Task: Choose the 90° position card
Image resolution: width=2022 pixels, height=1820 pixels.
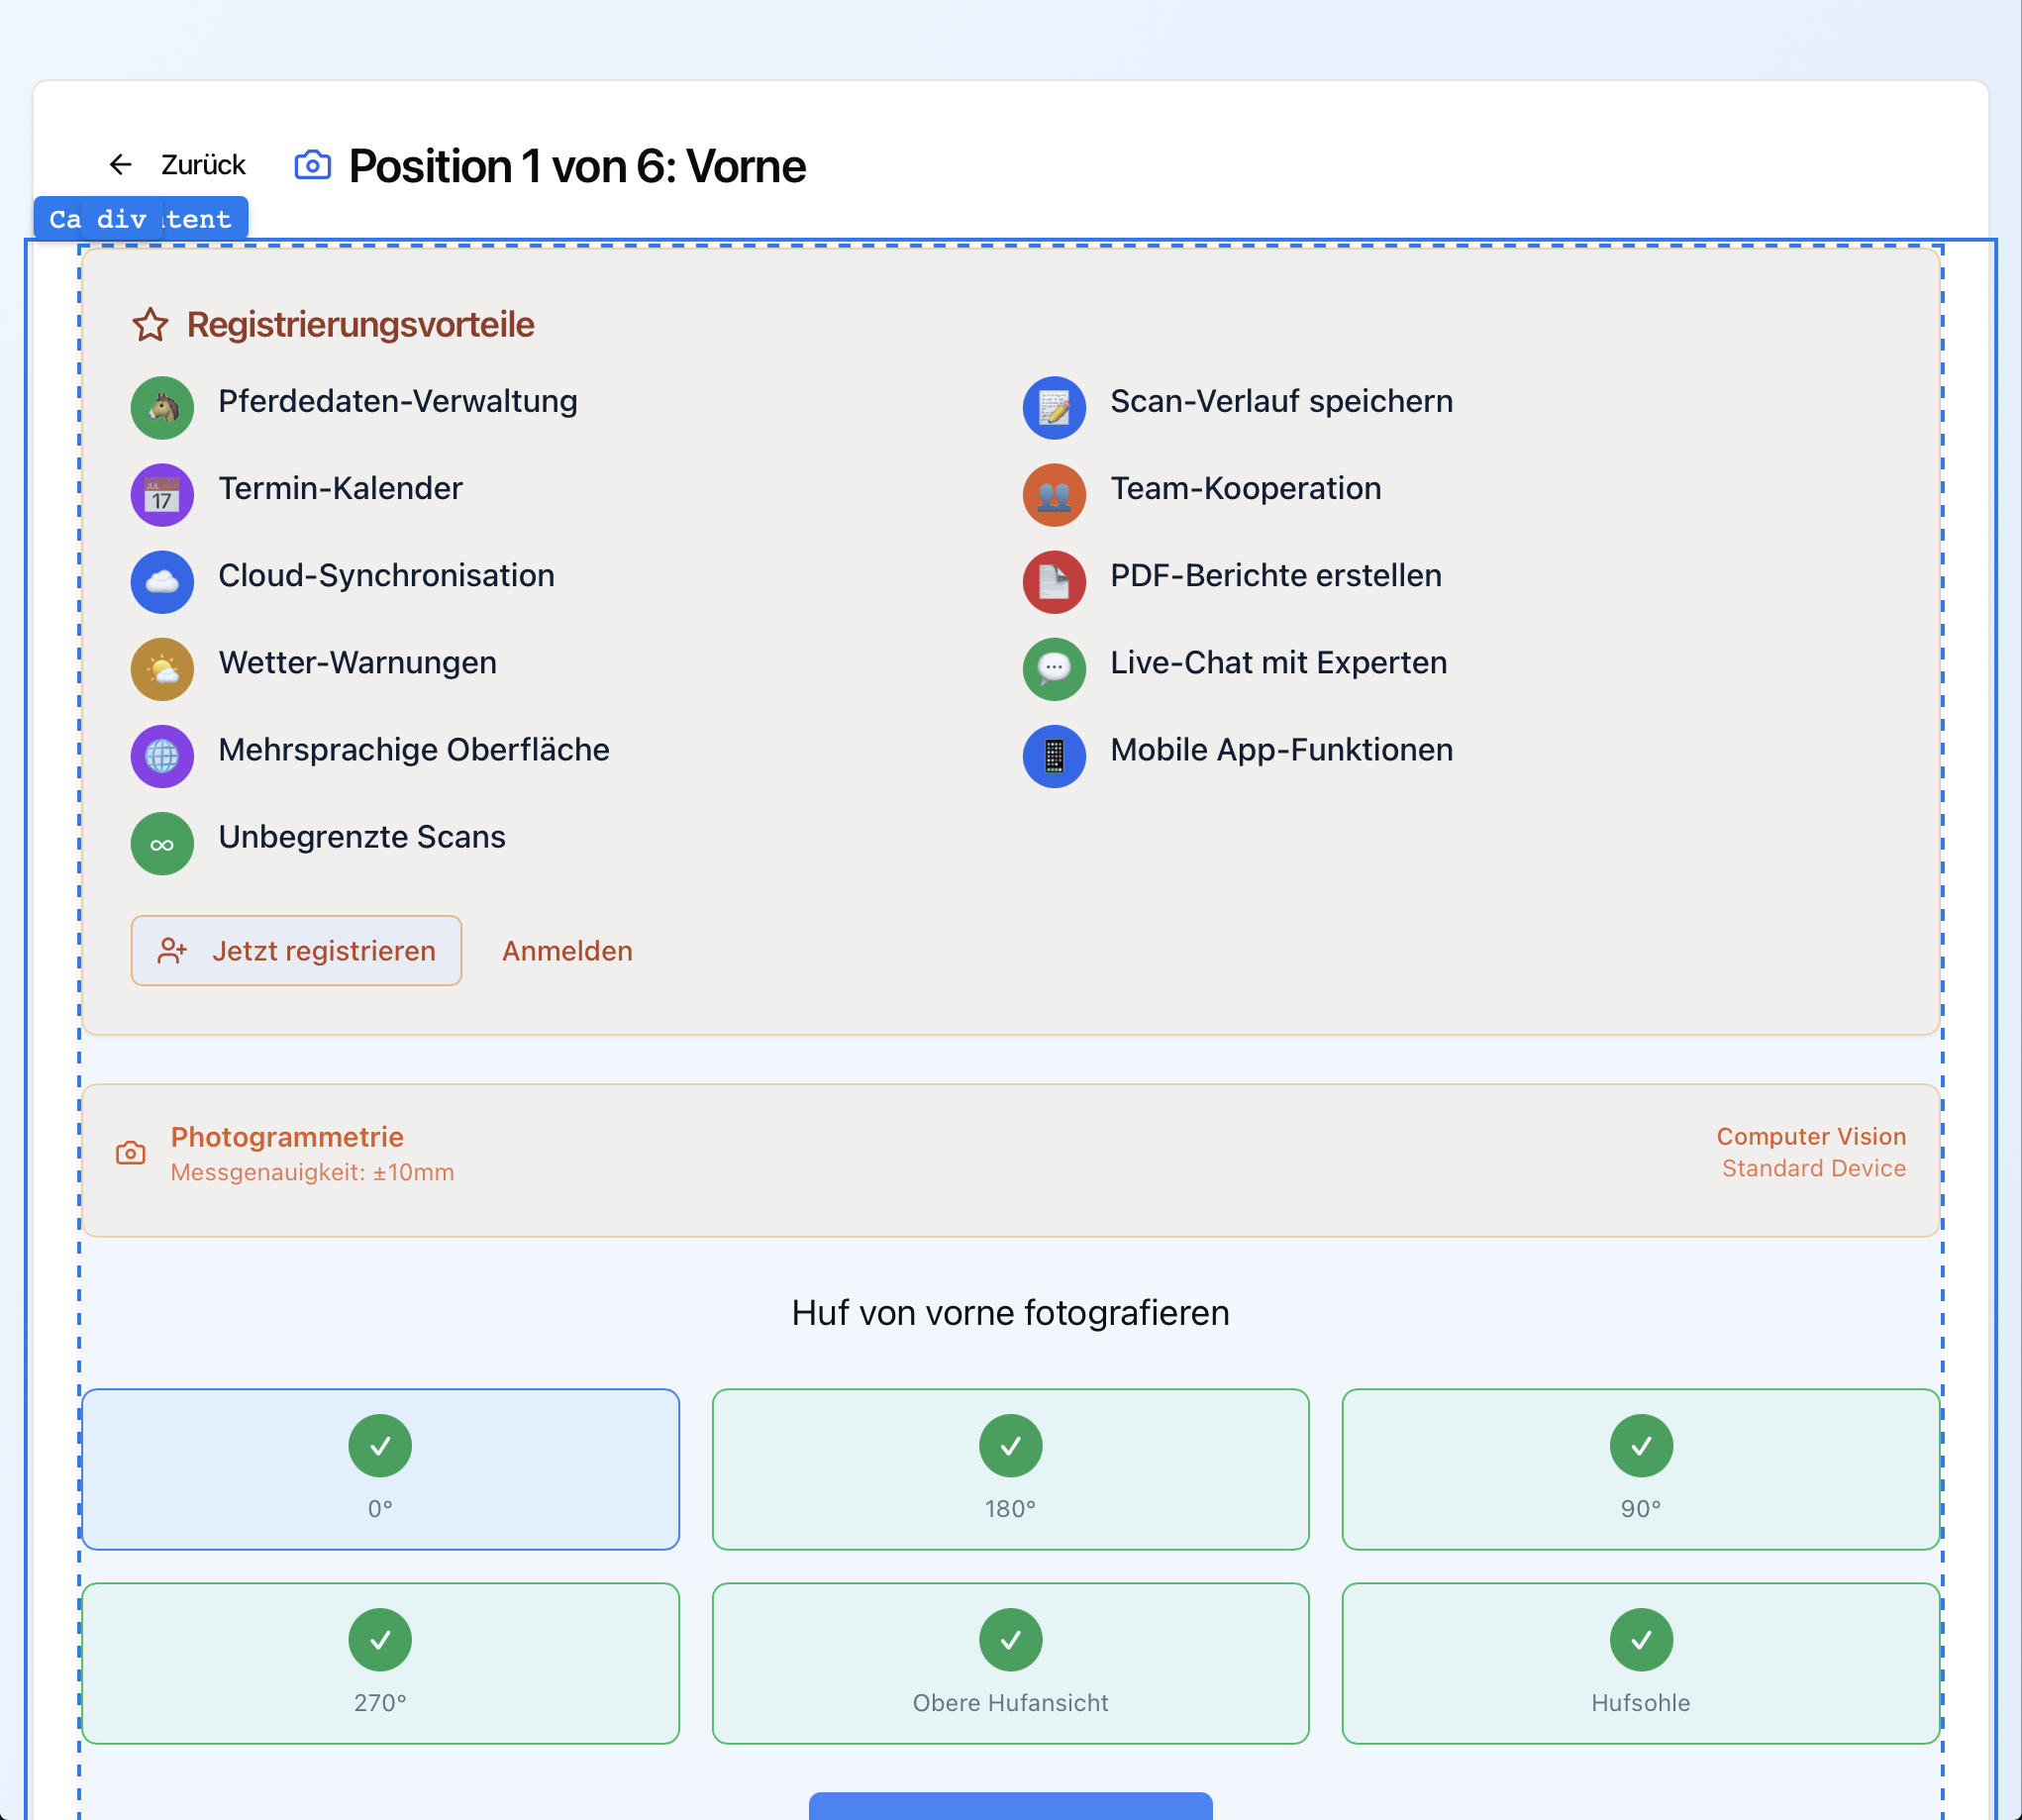Action: point(1640,1469)
